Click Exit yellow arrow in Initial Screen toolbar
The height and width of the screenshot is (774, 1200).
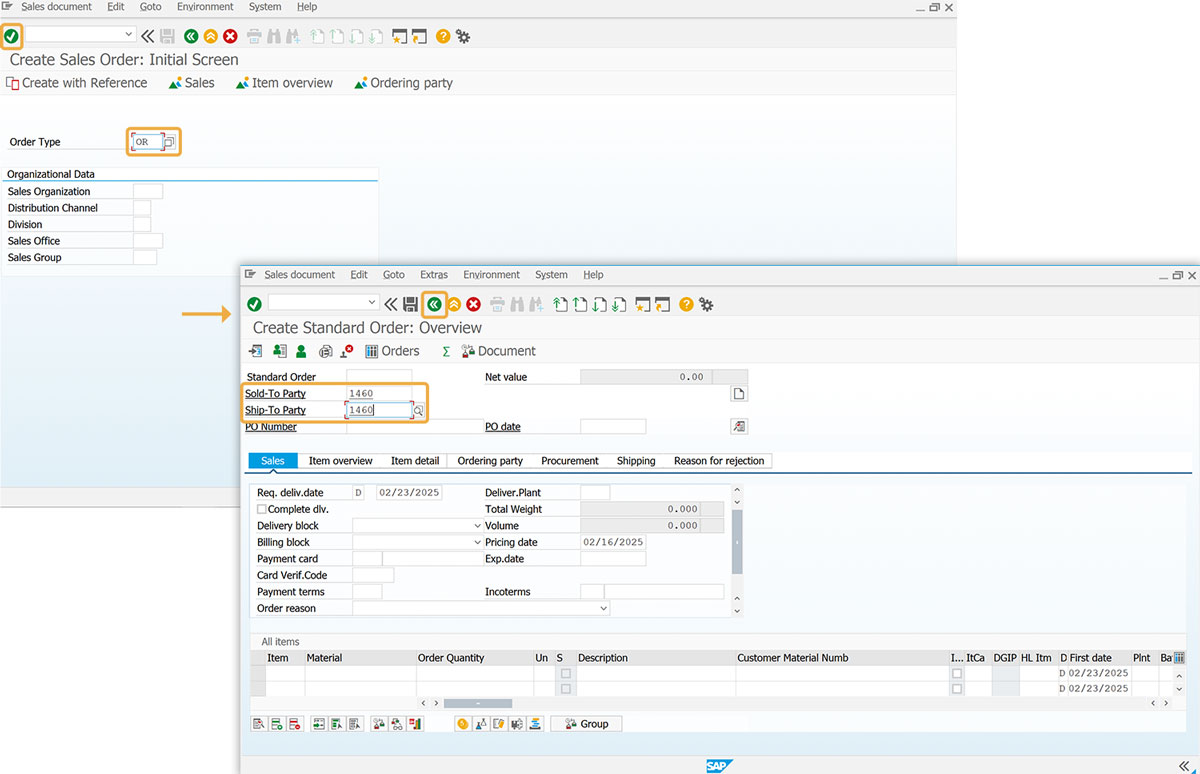coord(210,36)
